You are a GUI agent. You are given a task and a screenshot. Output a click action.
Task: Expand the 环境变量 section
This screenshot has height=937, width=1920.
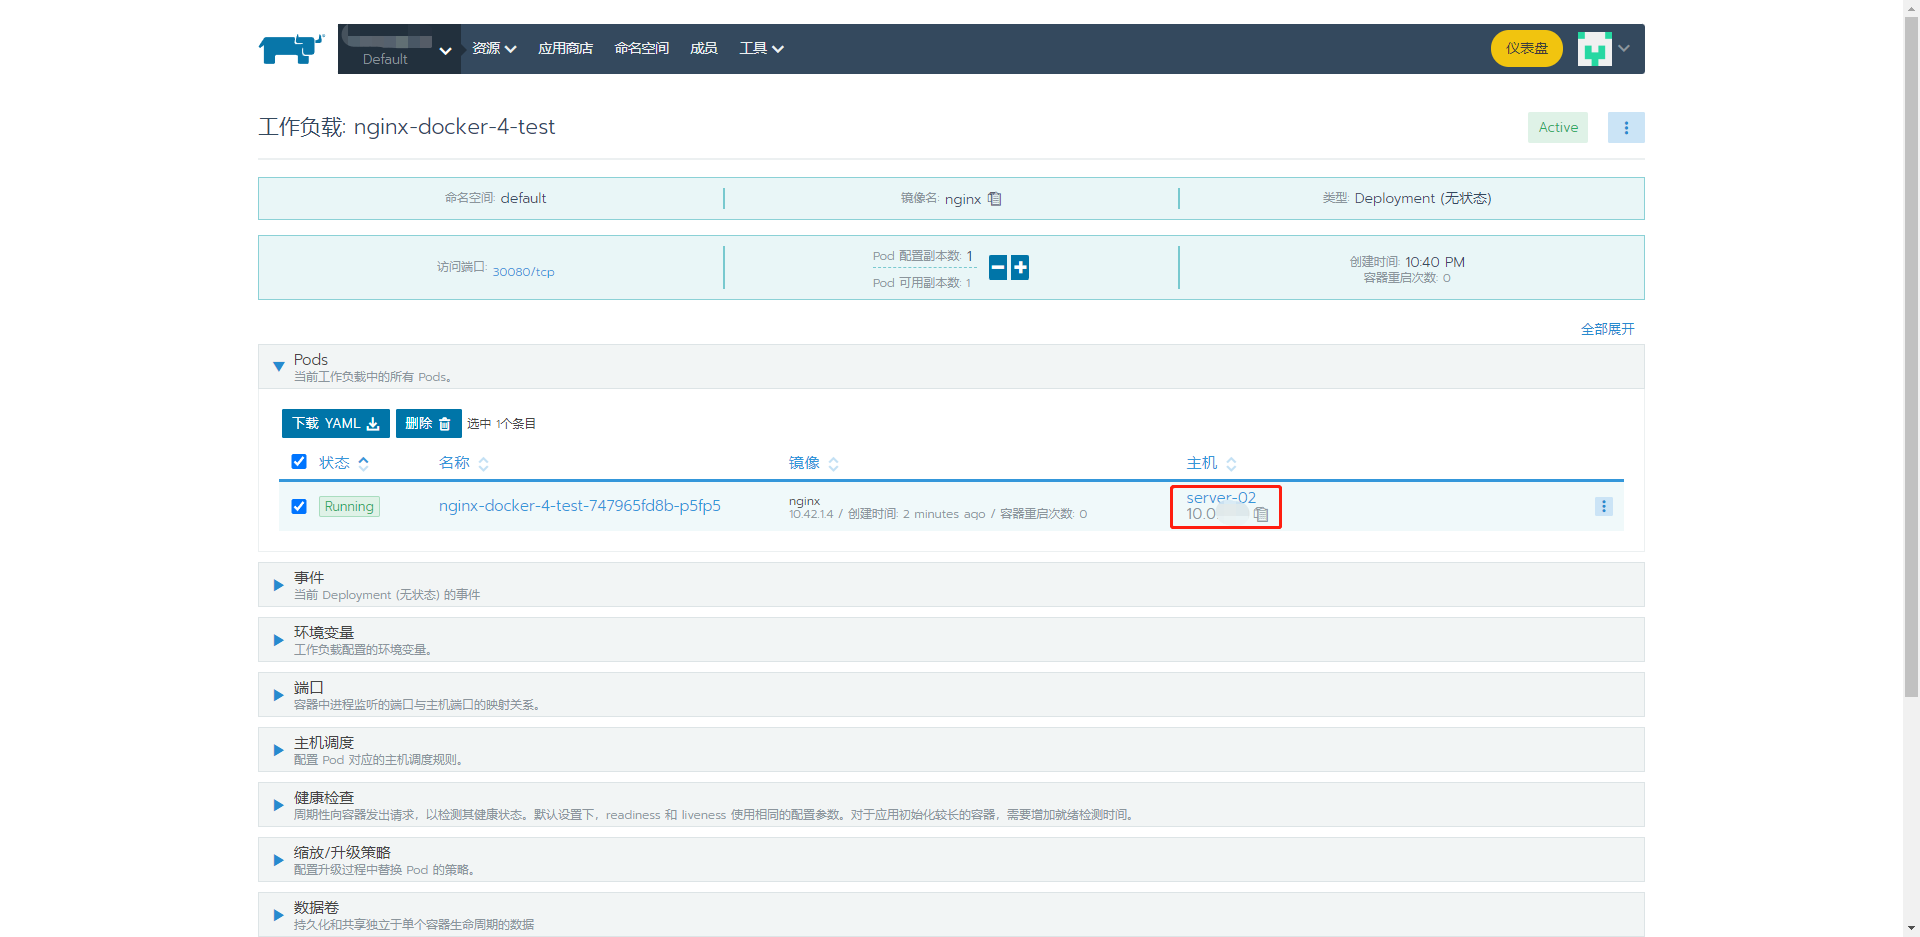(279, 640)
